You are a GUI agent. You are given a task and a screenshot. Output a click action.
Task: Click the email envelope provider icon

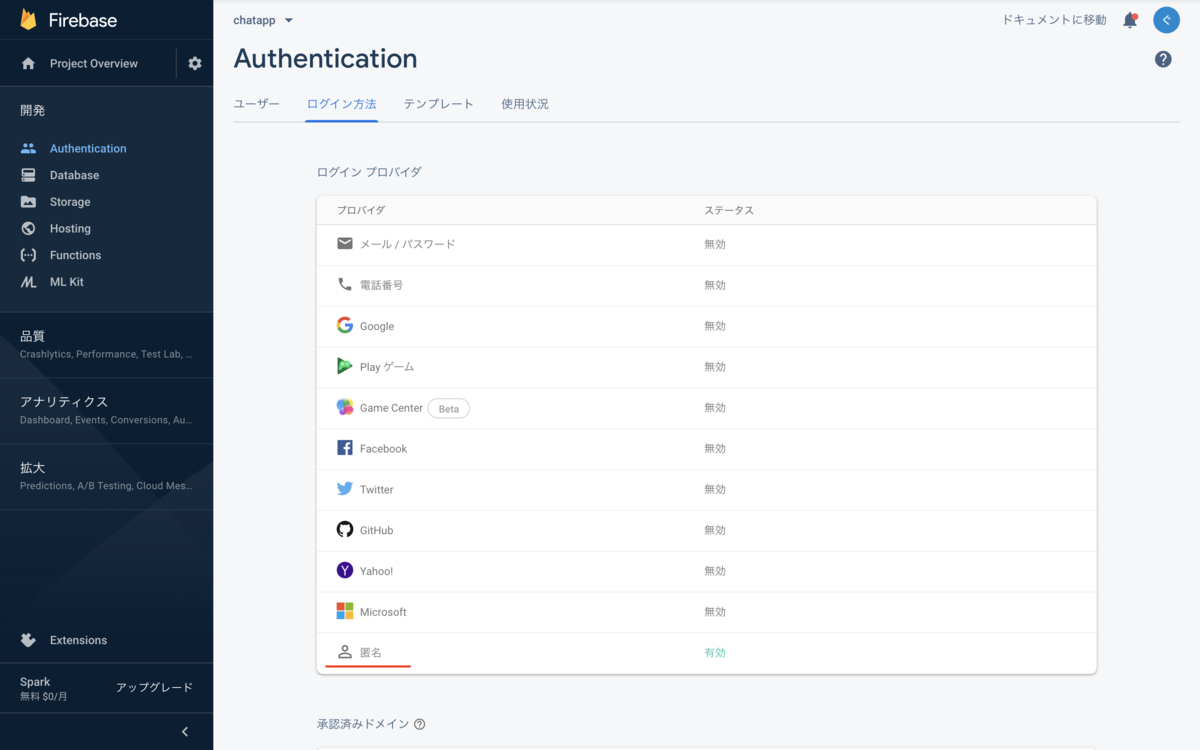[345, 243]
